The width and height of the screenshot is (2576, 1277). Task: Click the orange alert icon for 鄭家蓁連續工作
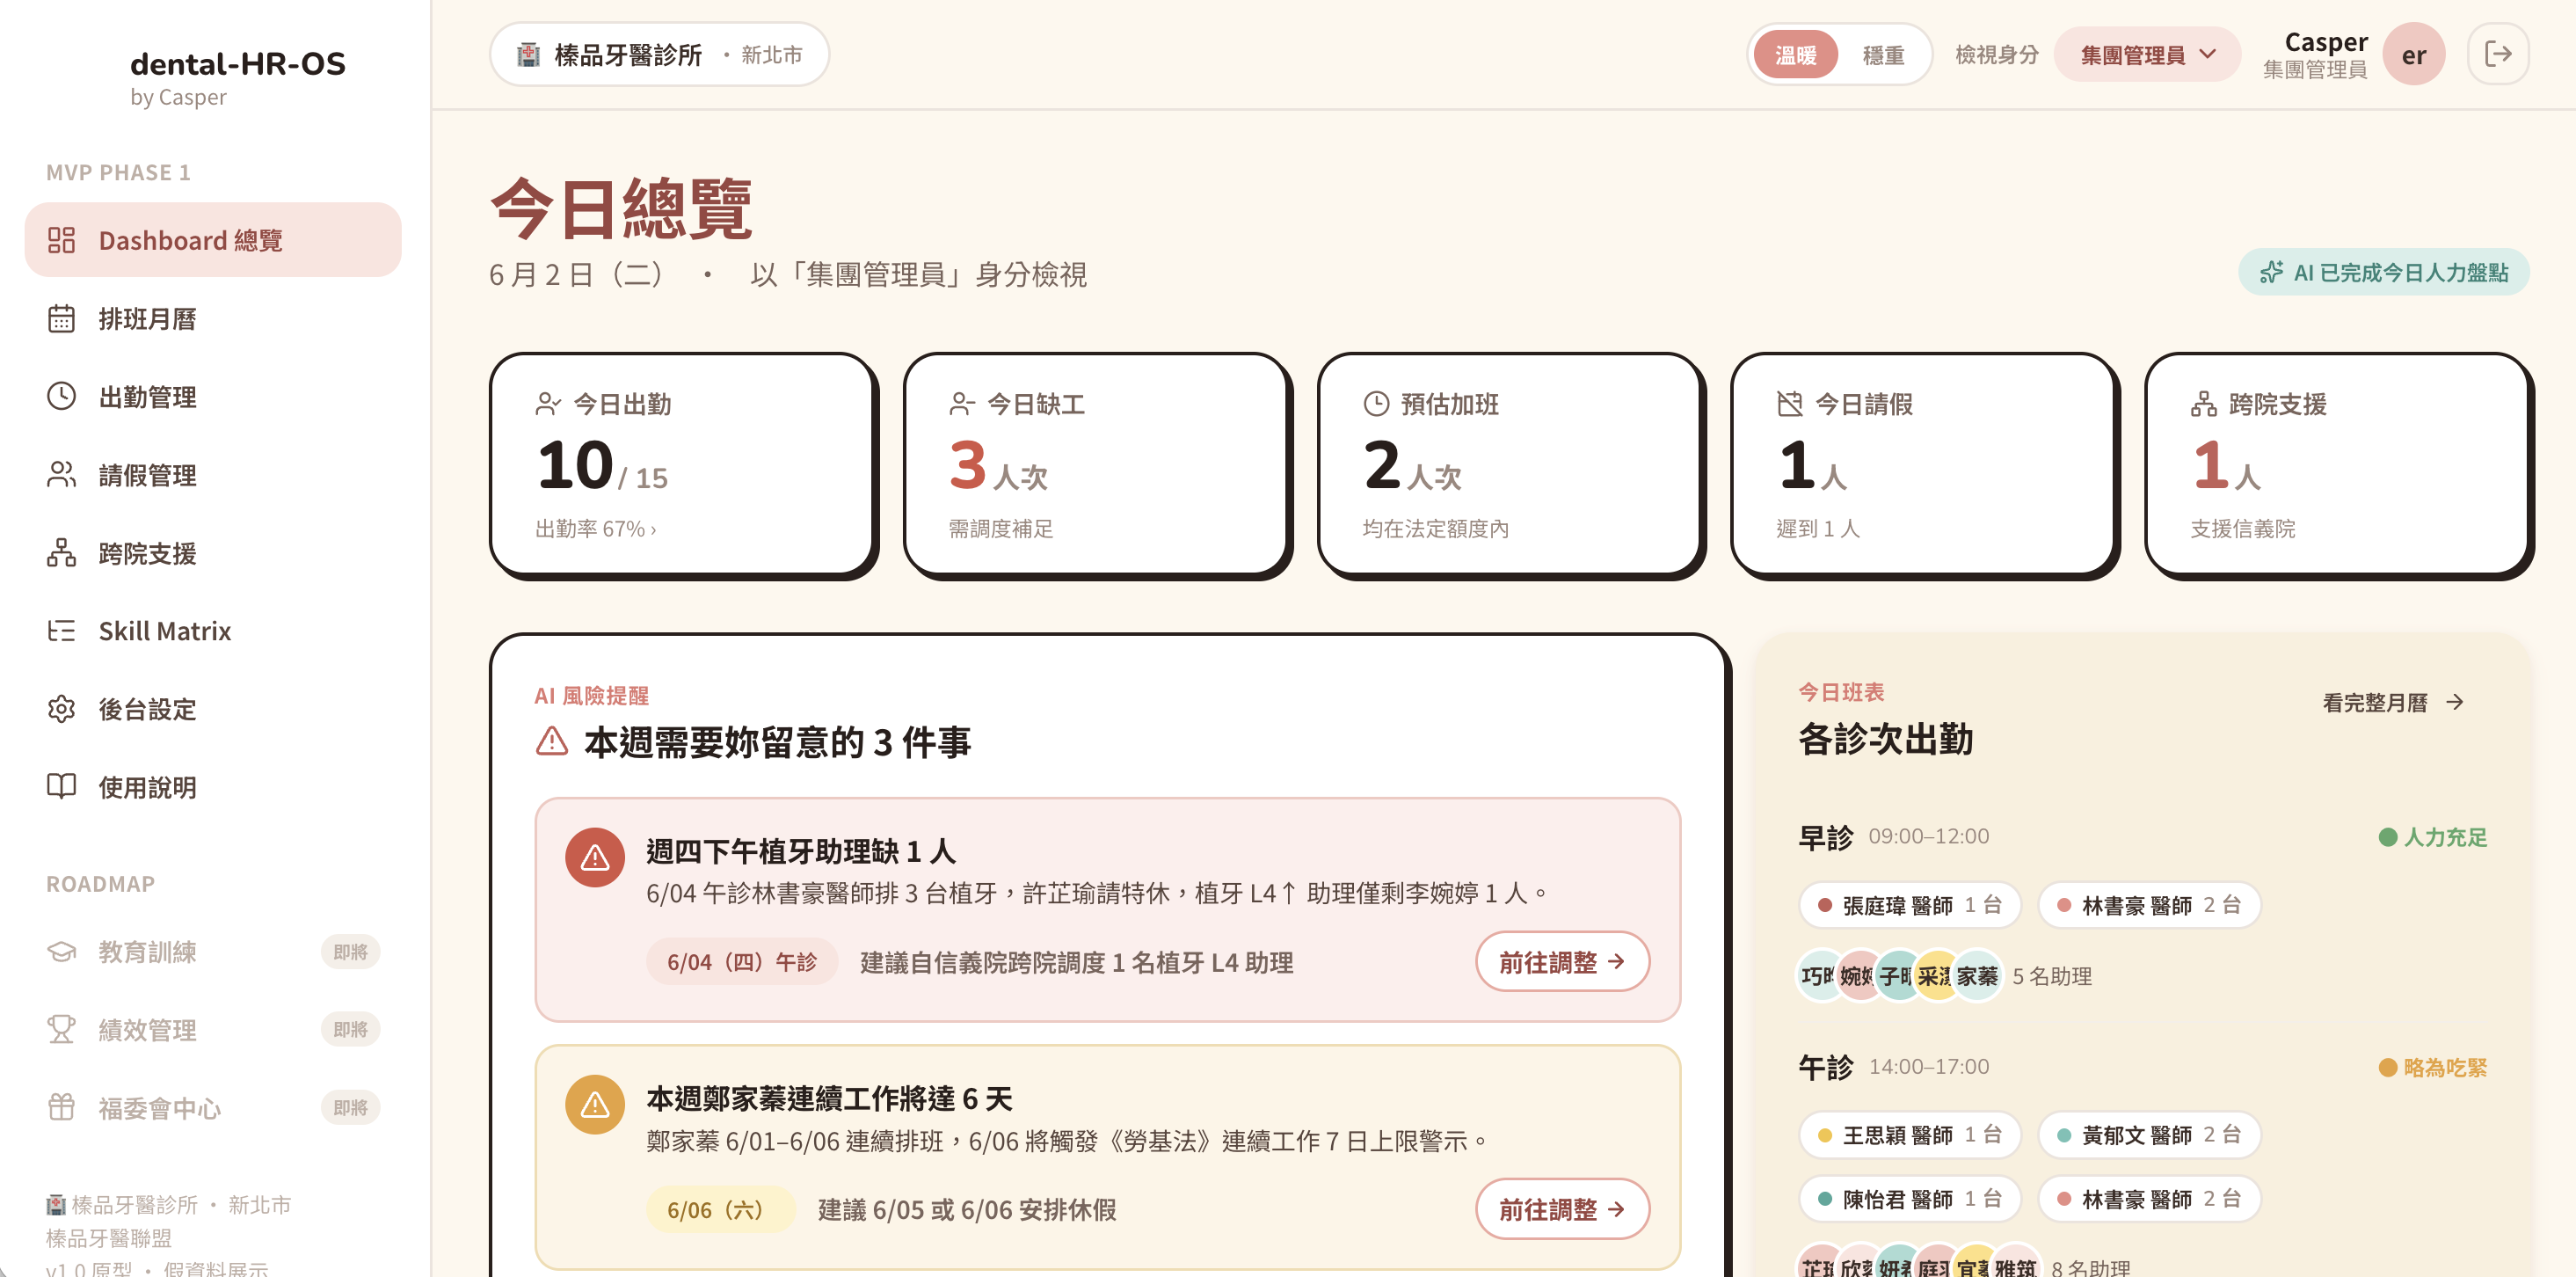click(595, 1104)
